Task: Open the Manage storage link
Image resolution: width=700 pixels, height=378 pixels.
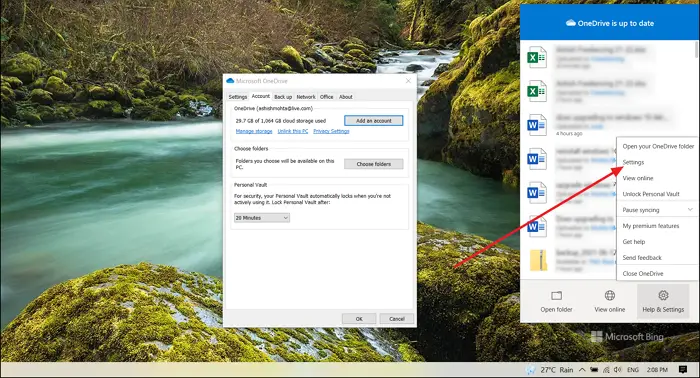Action: pos(254,131)
